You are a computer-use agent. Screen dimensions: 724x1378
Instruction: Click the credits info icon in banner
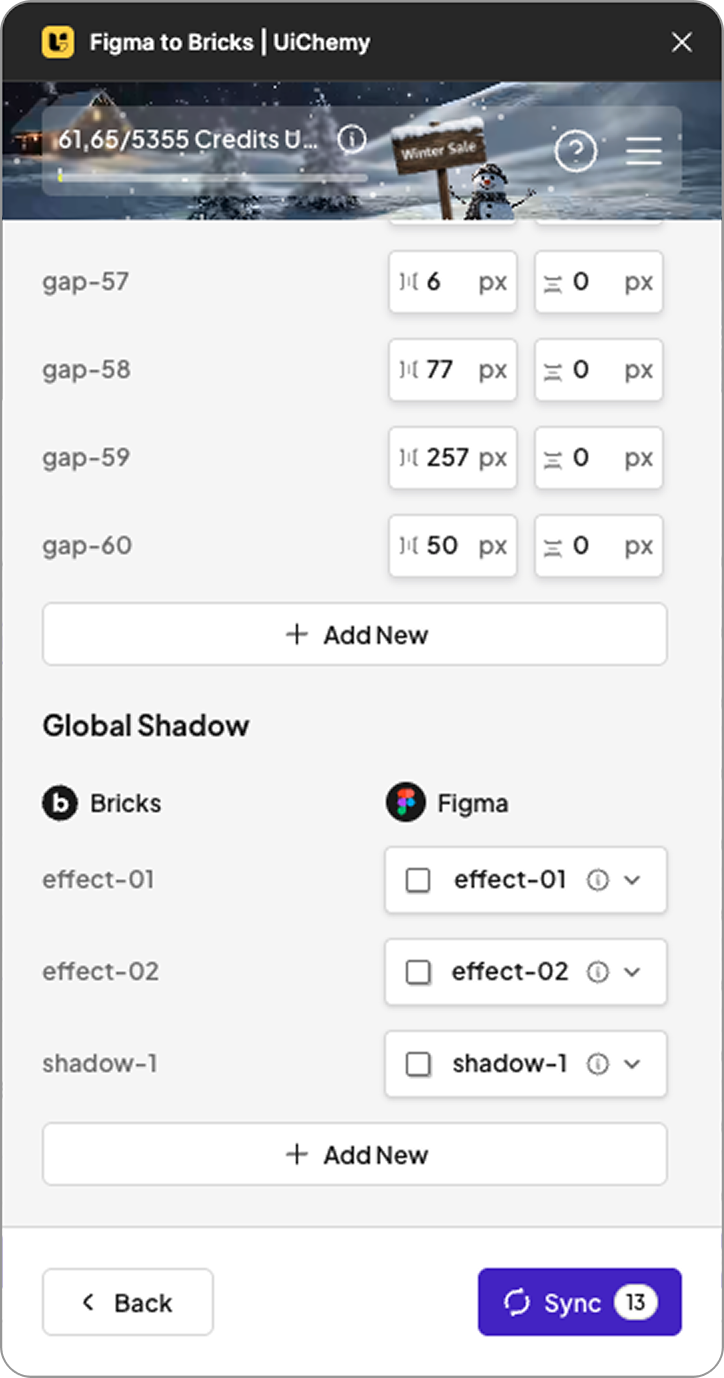pos(352,139)
